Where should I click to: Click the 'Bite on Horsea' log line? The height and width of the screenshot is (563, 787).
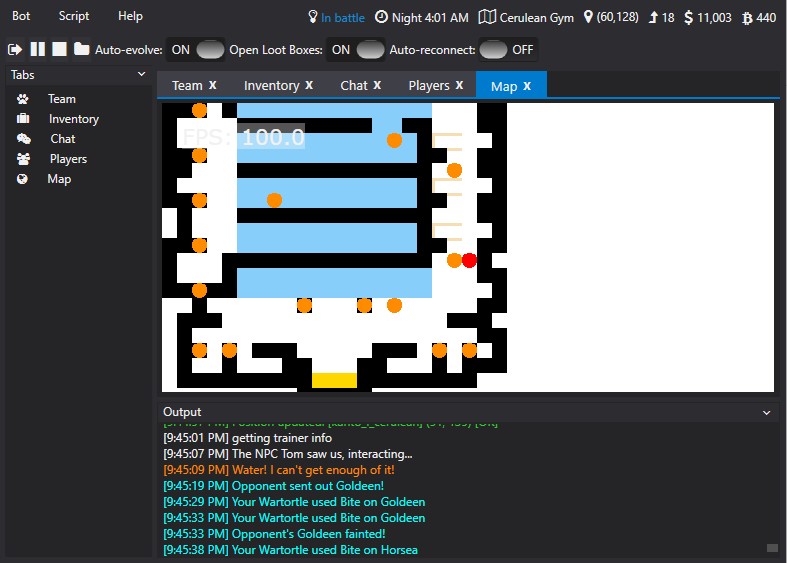pos(290,550)
